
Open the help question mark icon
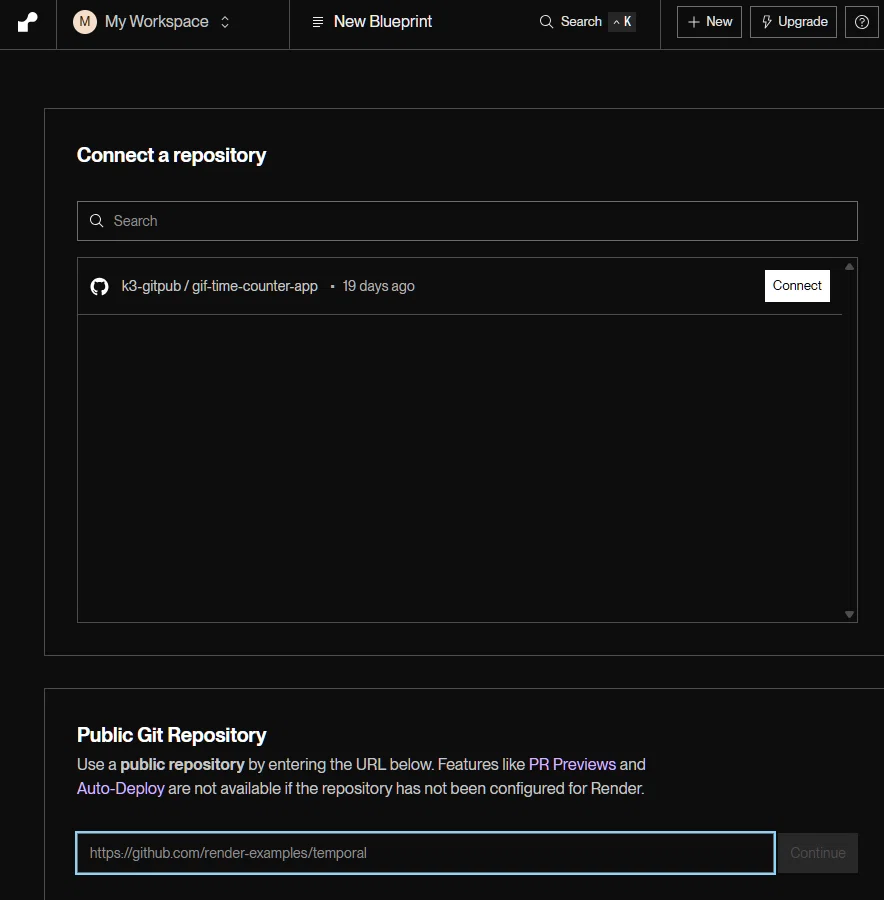tap(861, 22)
